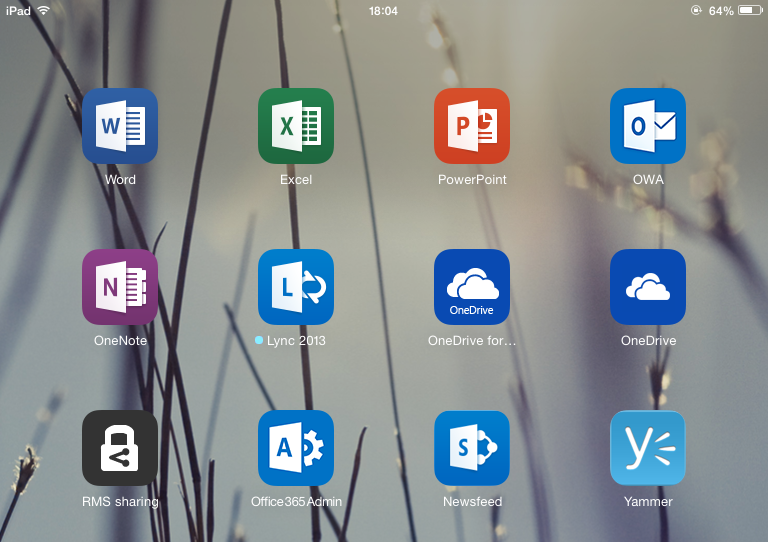This screenshot has width=768, height=542.
Task: Click the "PowerPoint" text label
Action: tap(472, 180)
